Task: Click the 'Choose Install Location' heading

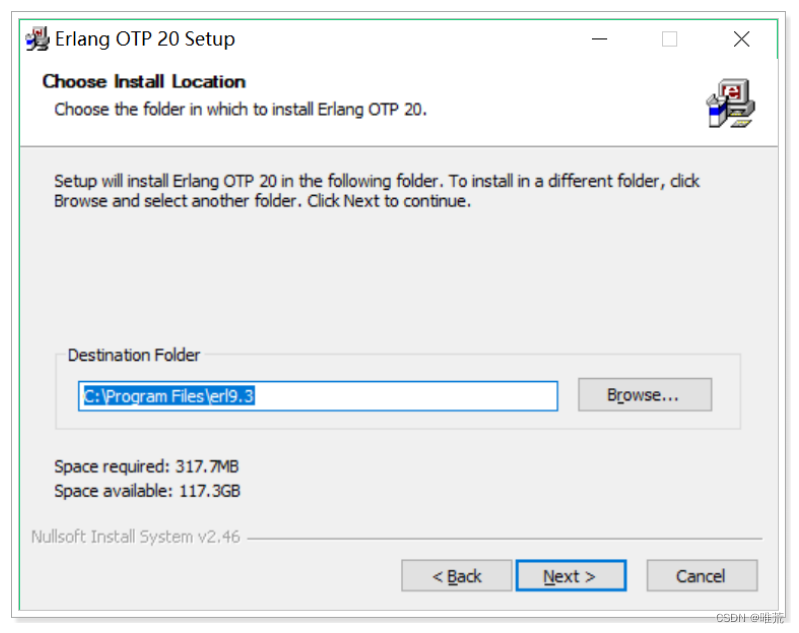Action: point(144,82)
